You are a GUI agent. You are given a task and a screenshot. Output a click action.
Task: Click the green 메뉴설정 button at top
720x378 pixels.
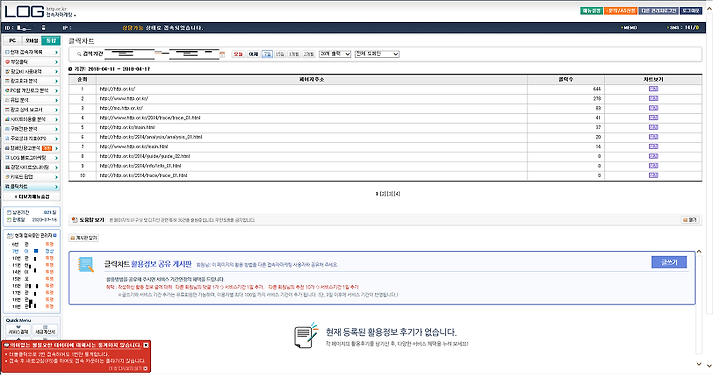pyautogui.click(x=591, y=11)
